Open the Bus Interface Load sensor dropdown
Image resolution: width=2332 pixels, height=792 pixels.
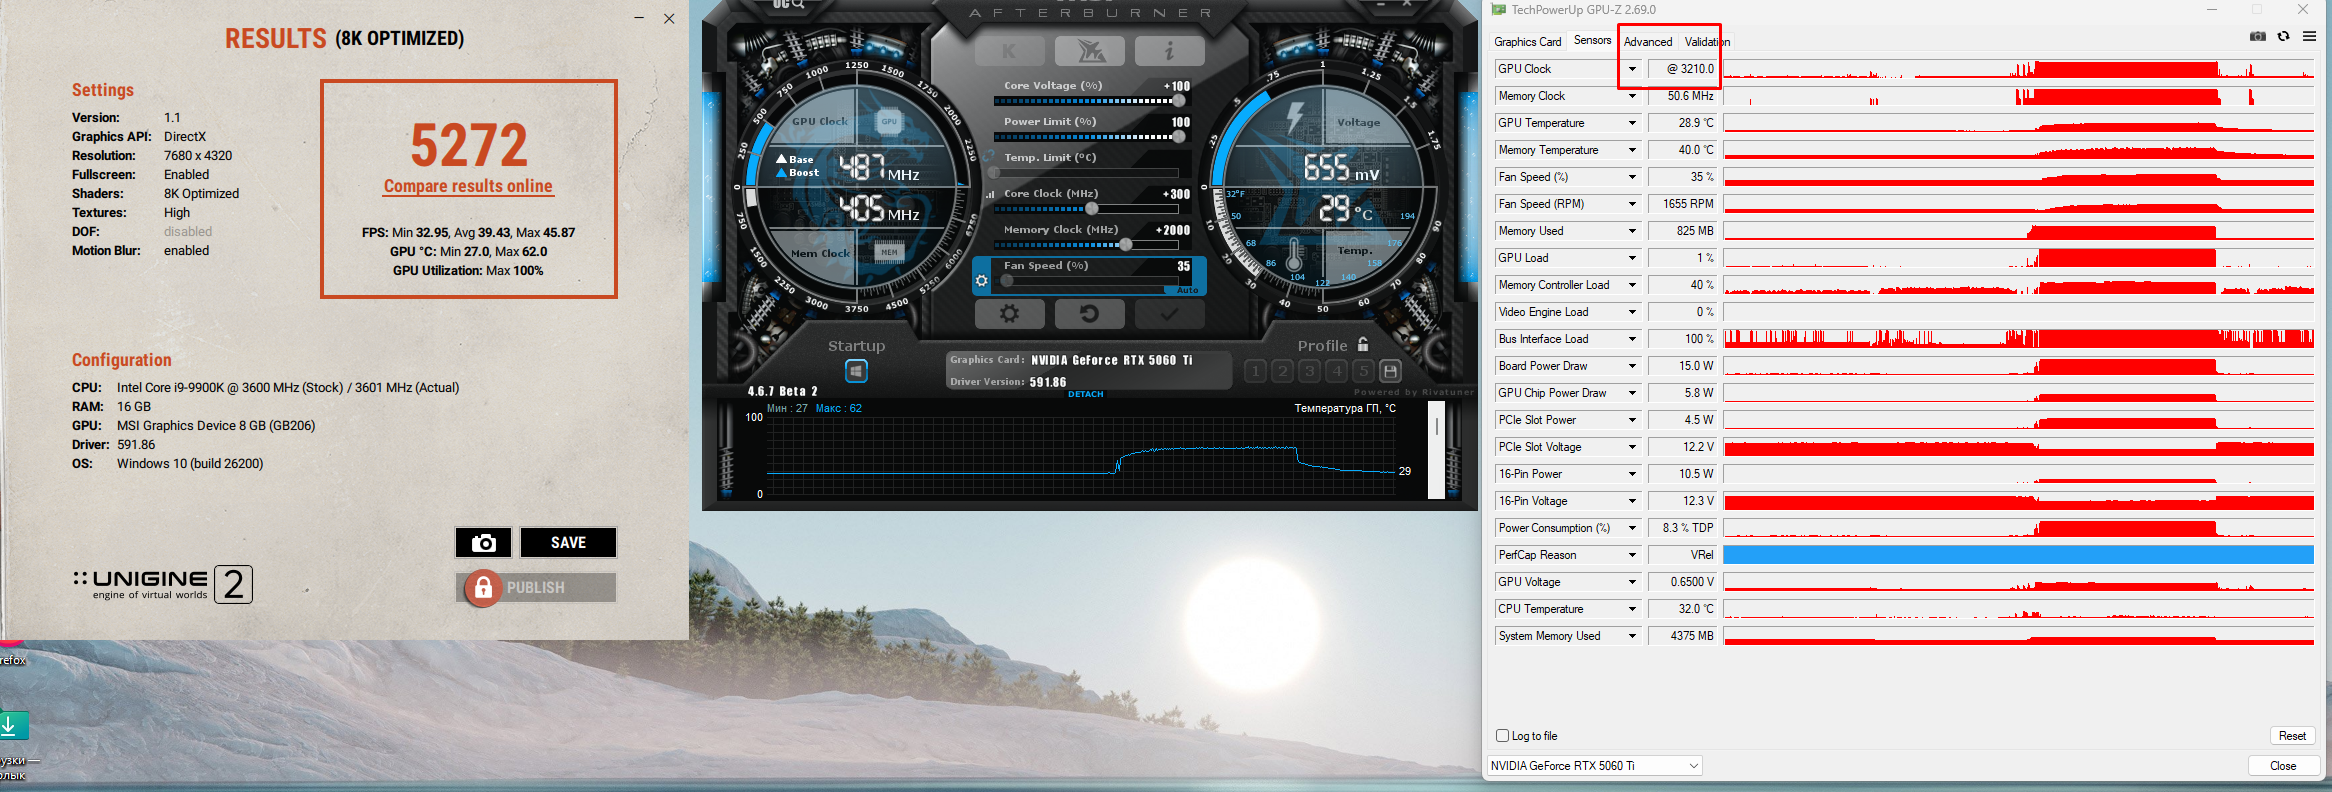coord(1632,339)
